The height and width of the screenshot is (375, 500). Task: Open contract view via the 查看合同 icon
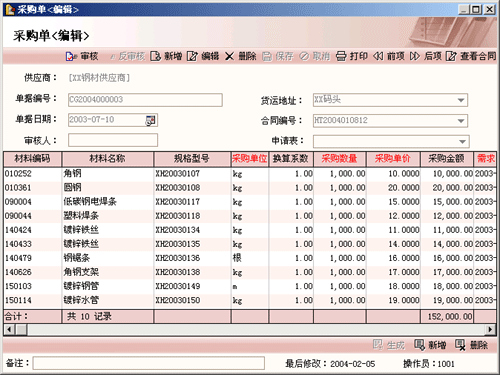pyautogui.click(x=451, y=56)
